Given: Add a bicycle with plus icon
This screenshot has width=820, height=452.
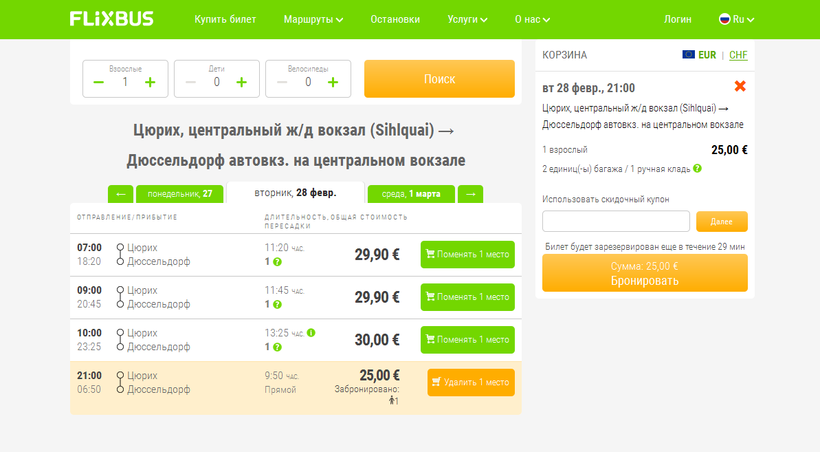Looking at the screenshot, I should (333, 82).
